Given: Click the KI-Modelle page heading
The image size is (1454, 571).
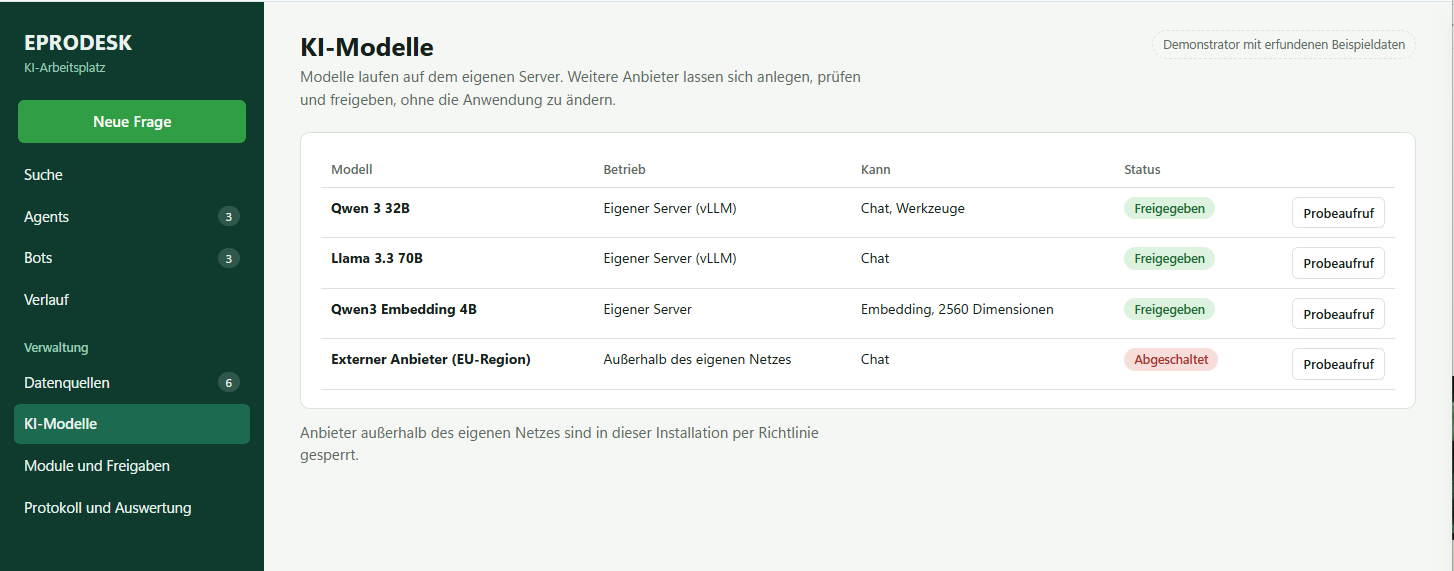Looking at the screenshot, I should pos(367,47).
